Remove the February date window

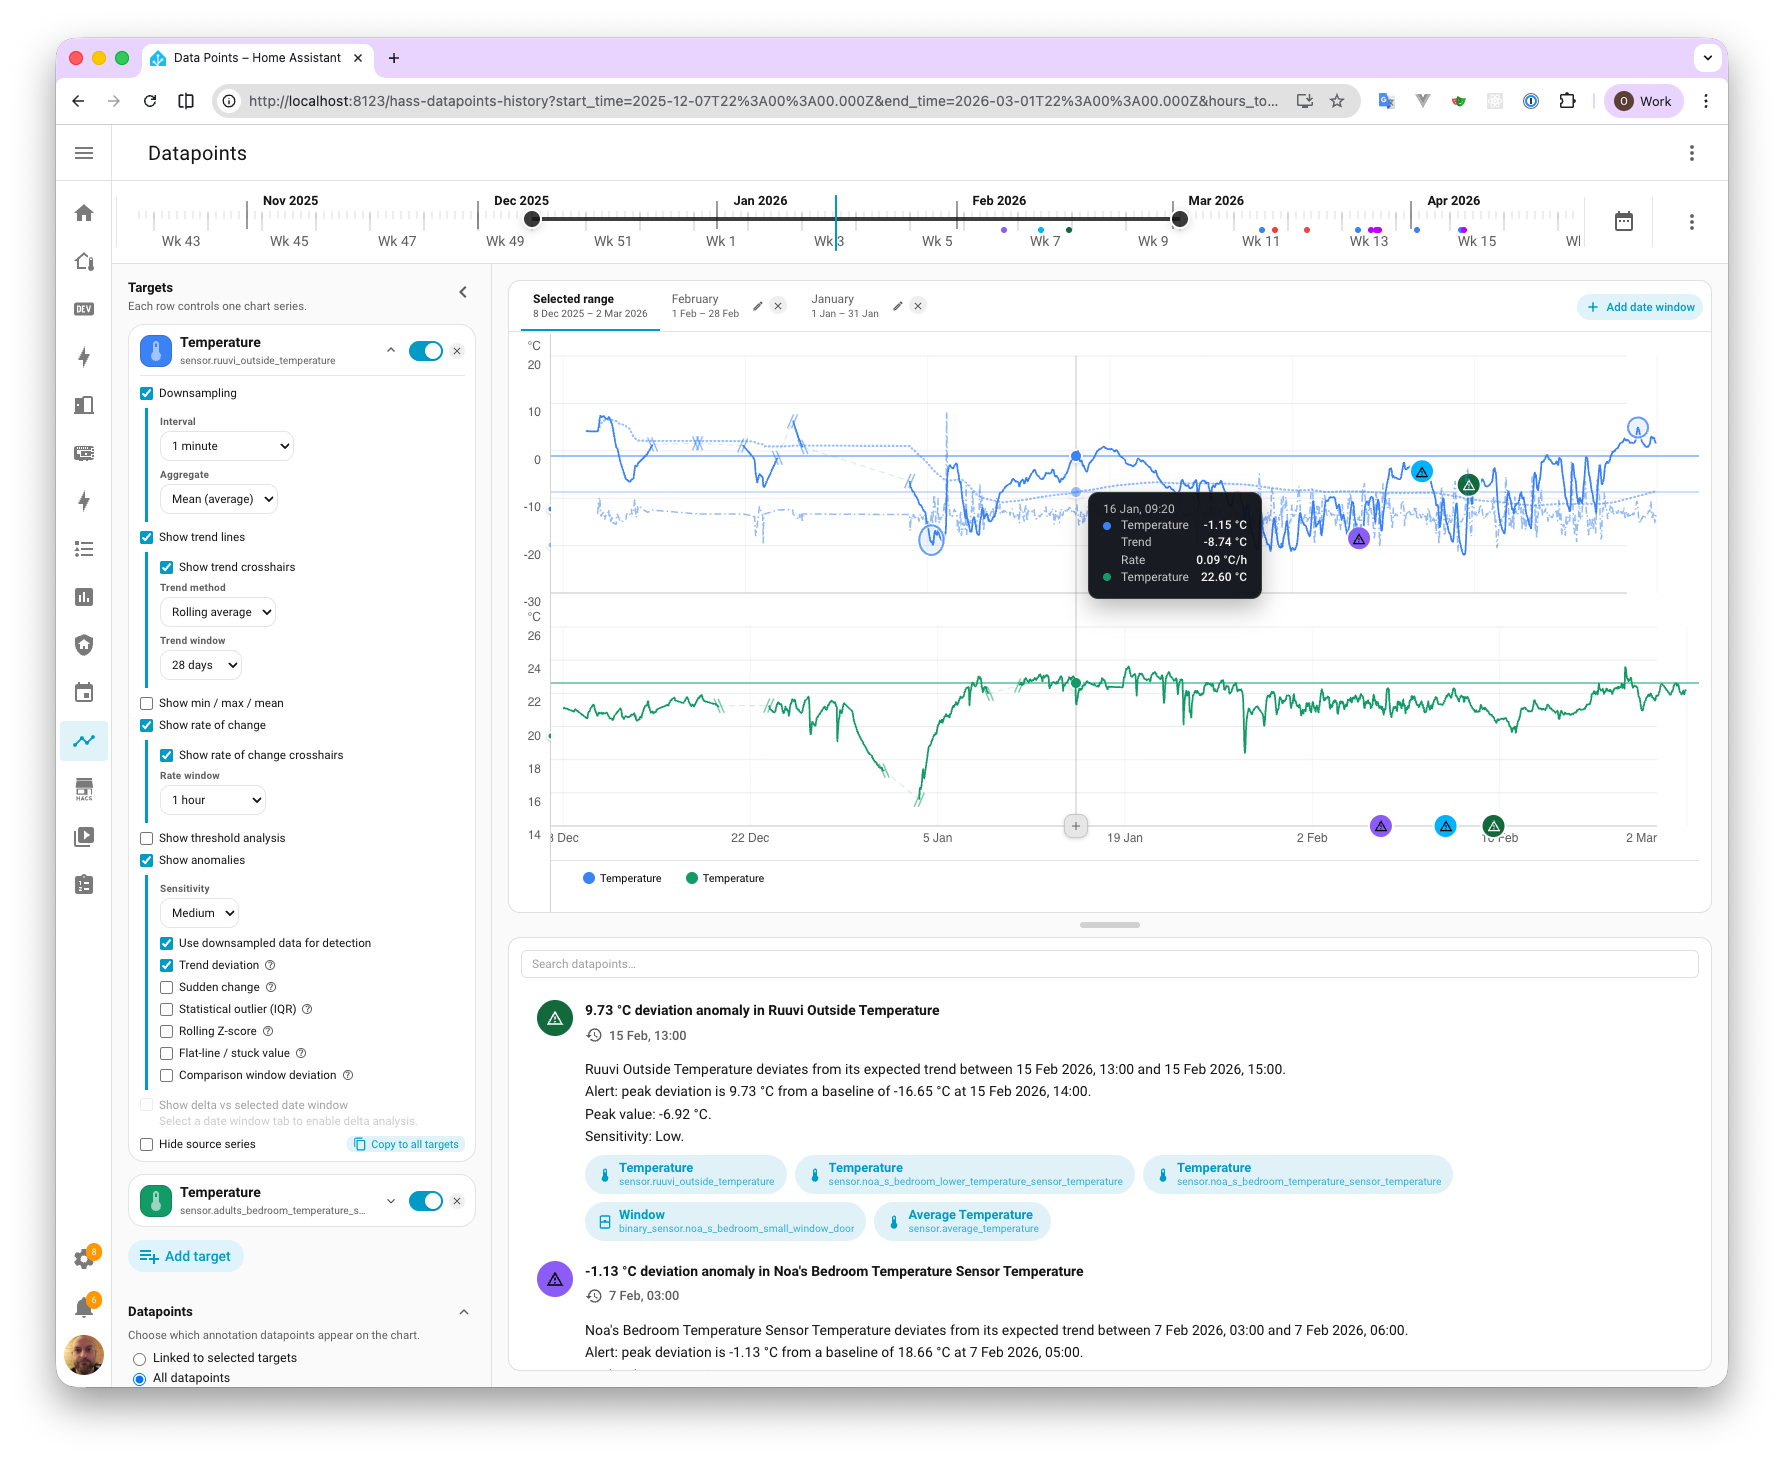(778, 306)
